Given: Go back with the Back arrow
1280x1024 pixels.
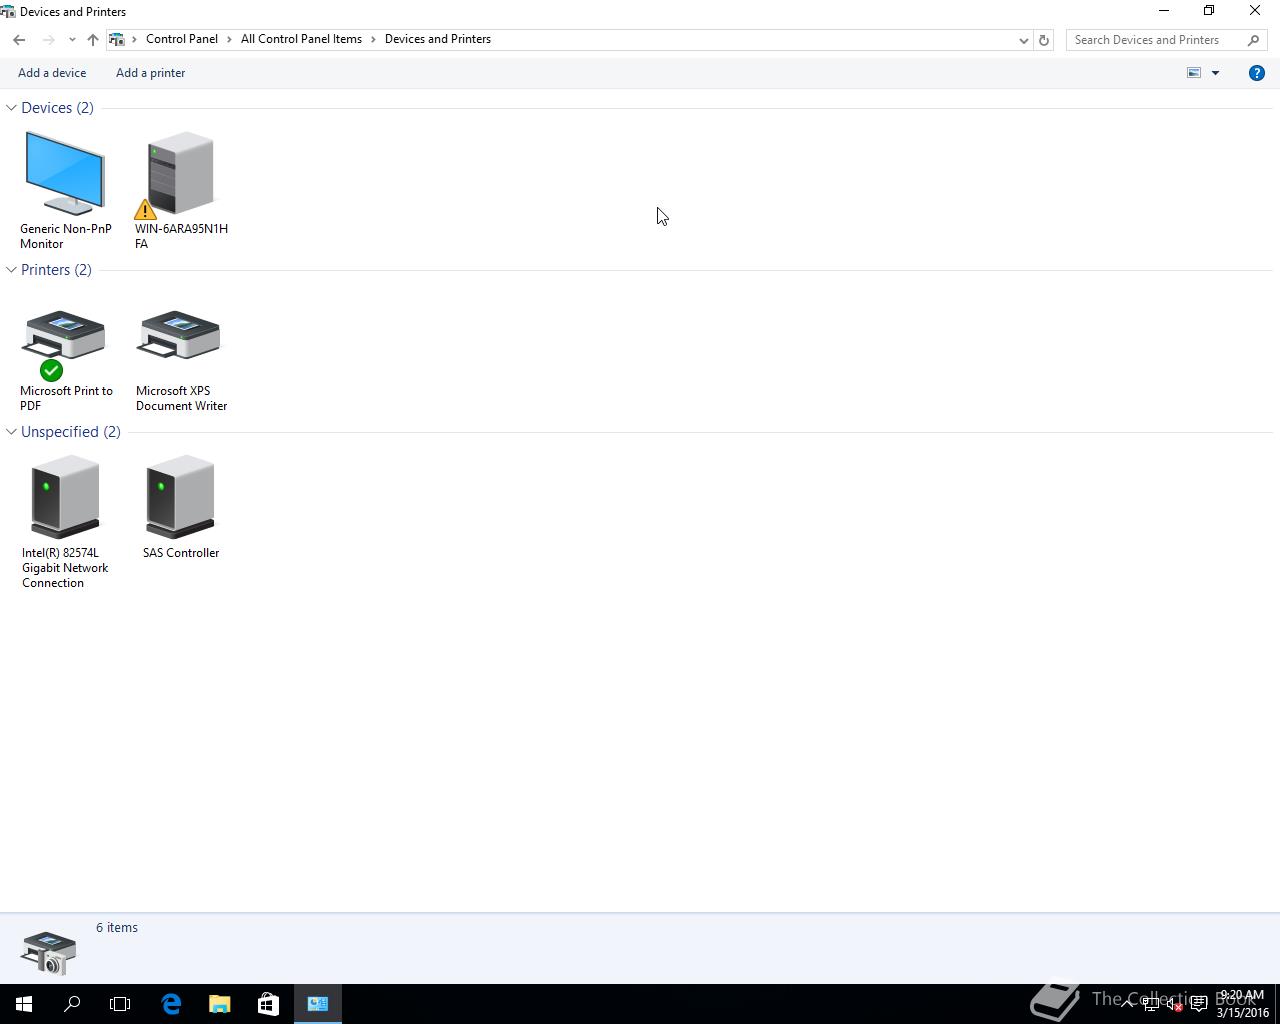Looking at the screenshot, I should tap(19, 40).
